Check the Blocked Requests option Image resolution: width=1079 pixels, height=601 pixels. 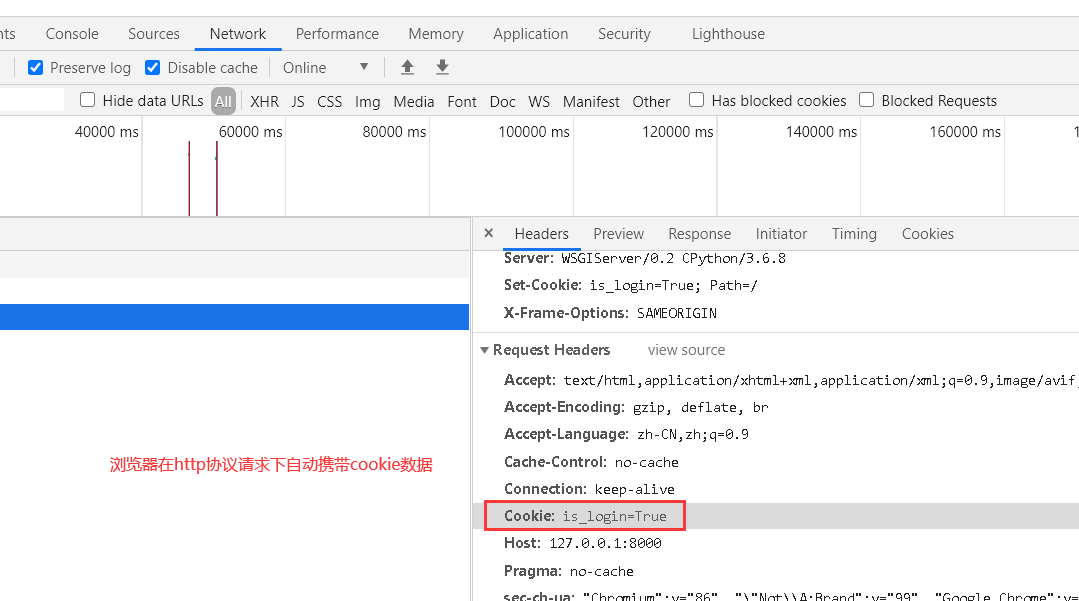866,100
